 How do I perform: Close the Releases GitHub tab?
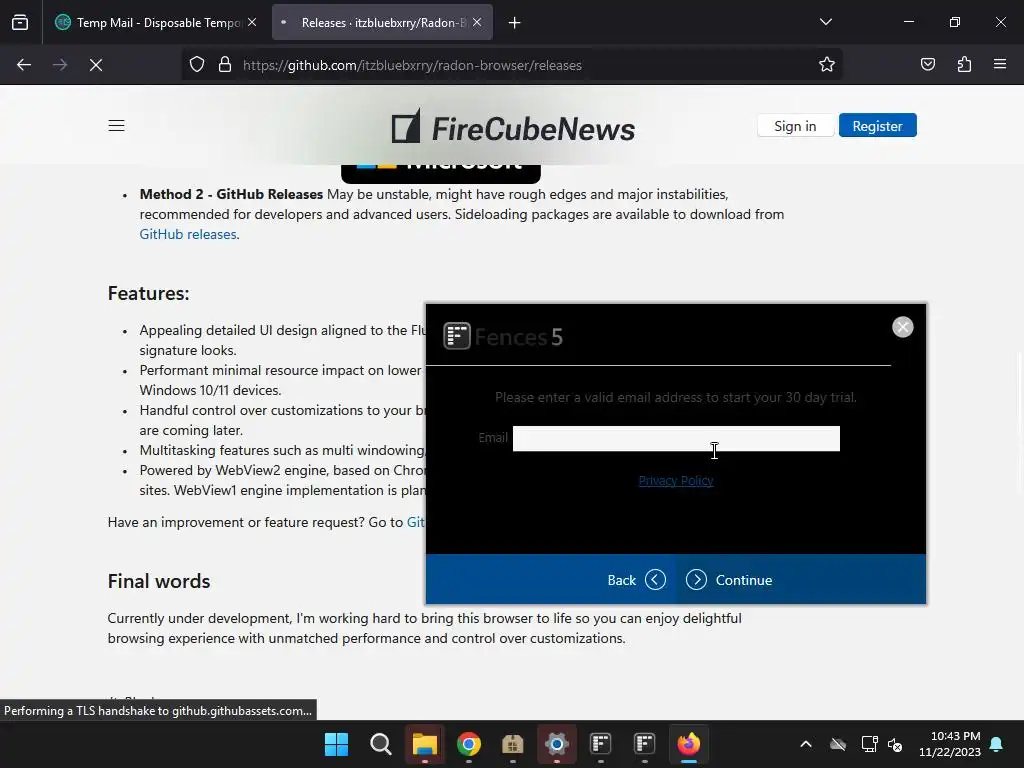477,22
